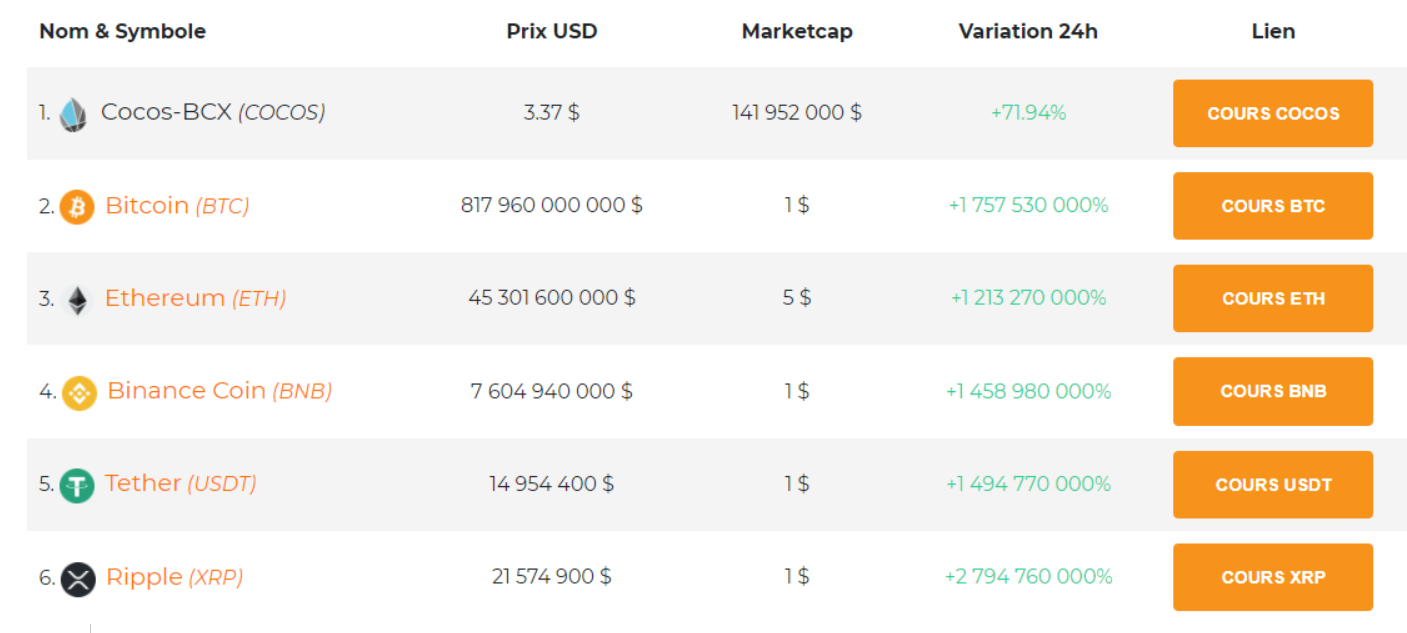Open the COURS BTC page
The image size is (1407, 633).
[1272, 206]
